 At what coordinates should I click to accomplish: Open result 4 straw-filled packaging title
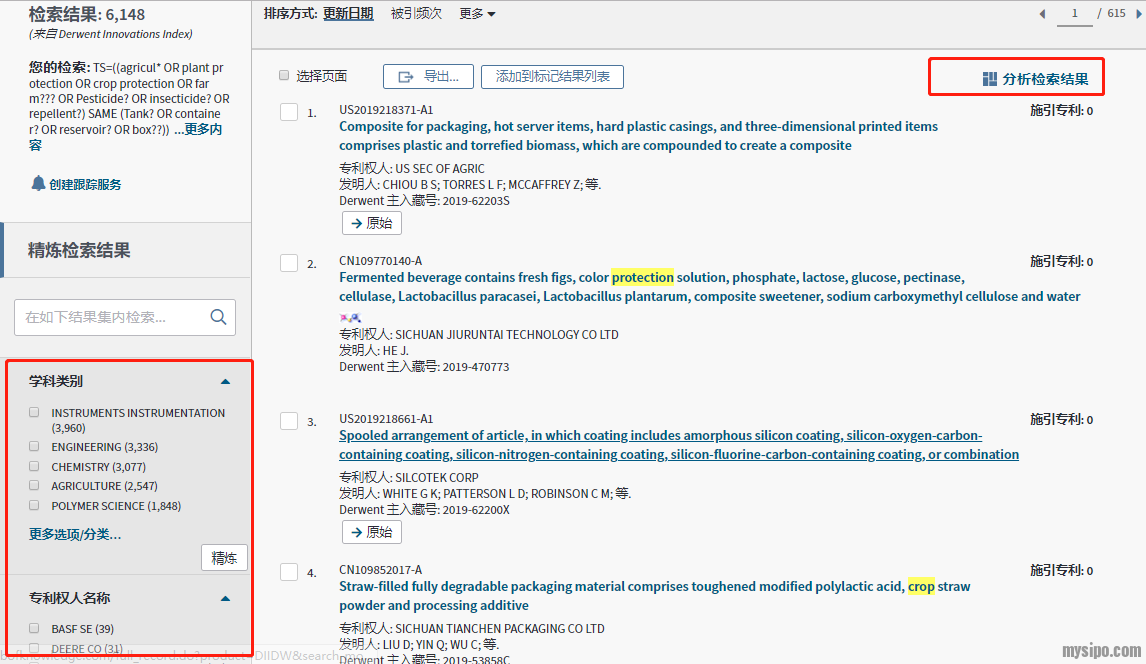coord(654,596)
